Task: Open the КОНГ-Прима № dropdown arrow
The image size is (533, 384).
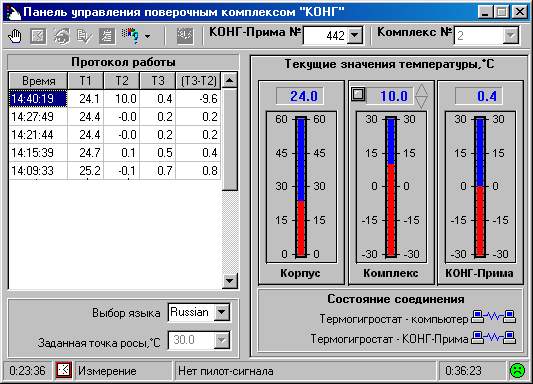Action: pos(355,35)
